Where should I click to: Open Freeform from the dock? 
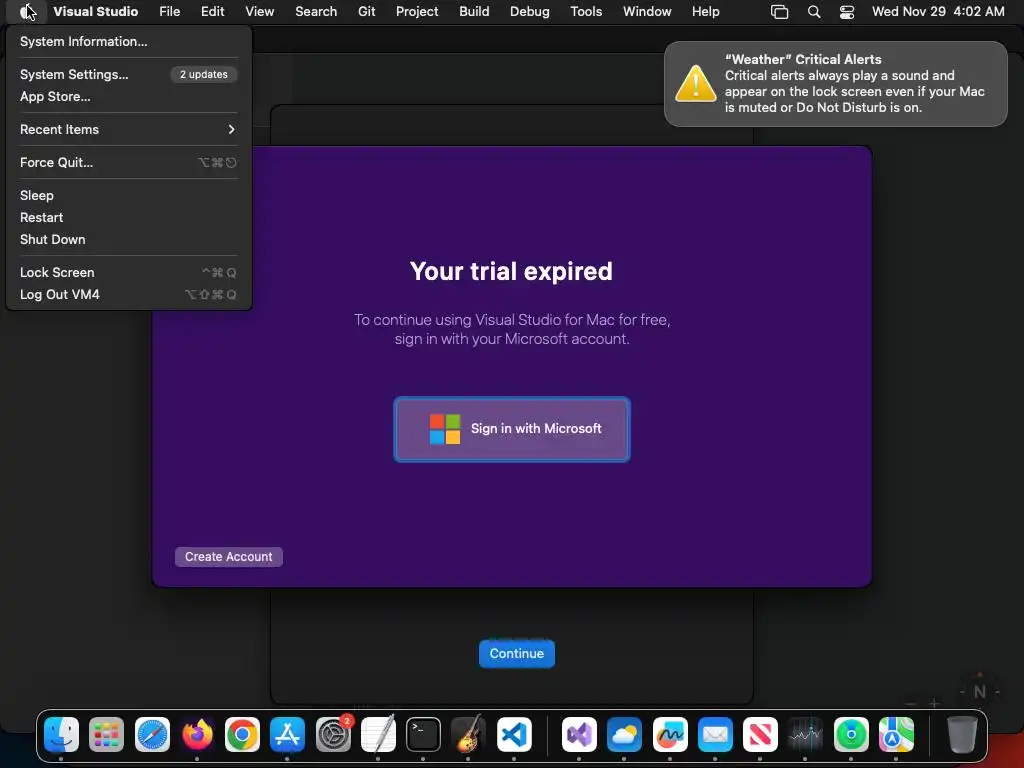(670, 735)
